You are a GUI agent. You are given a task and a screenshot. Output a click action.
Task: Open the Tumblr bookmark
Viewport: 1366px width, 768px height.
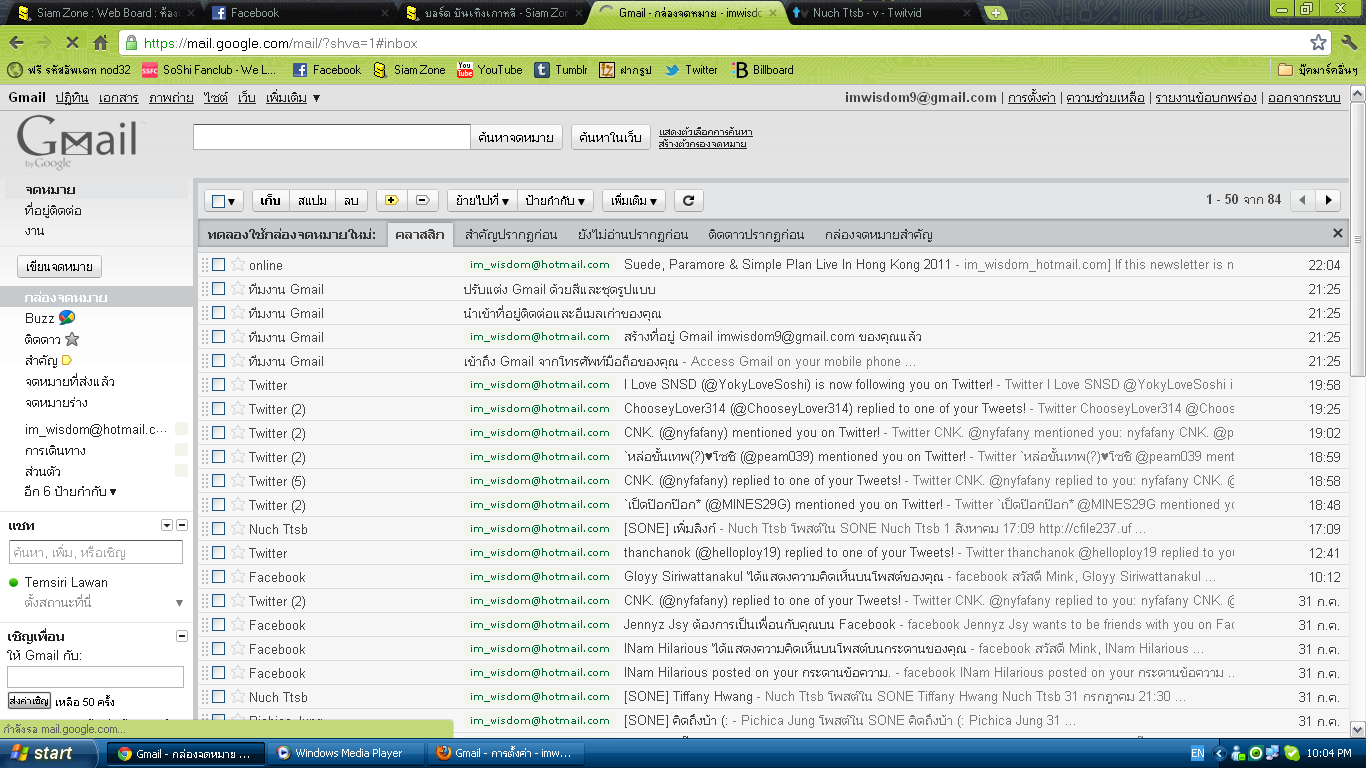561,70
